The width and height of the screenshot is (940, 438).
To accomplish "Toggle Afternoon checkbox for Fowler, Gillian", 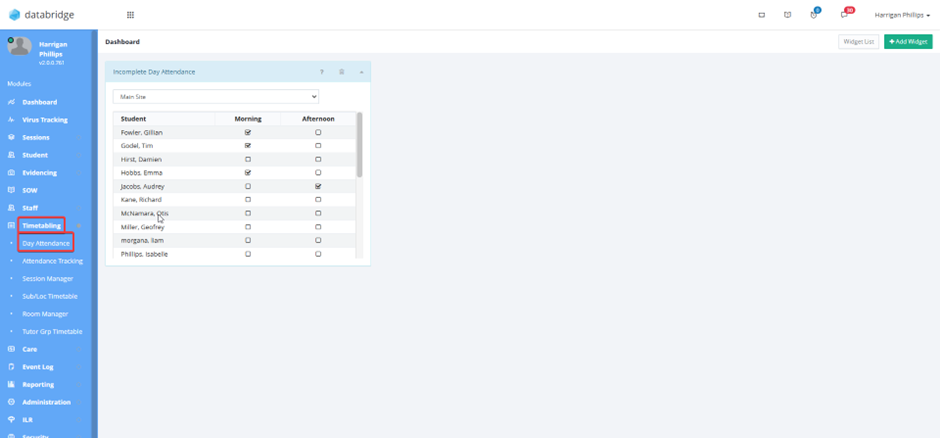I will tap(318, 132).
